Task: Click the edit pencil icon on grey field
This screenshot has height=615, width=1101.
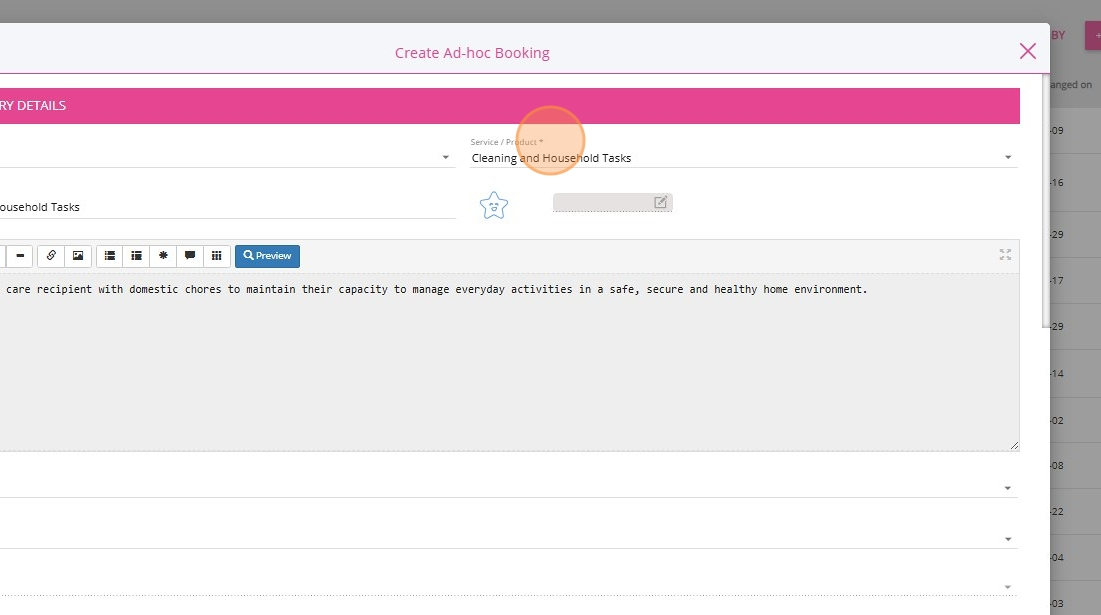Action: [660, 202]
